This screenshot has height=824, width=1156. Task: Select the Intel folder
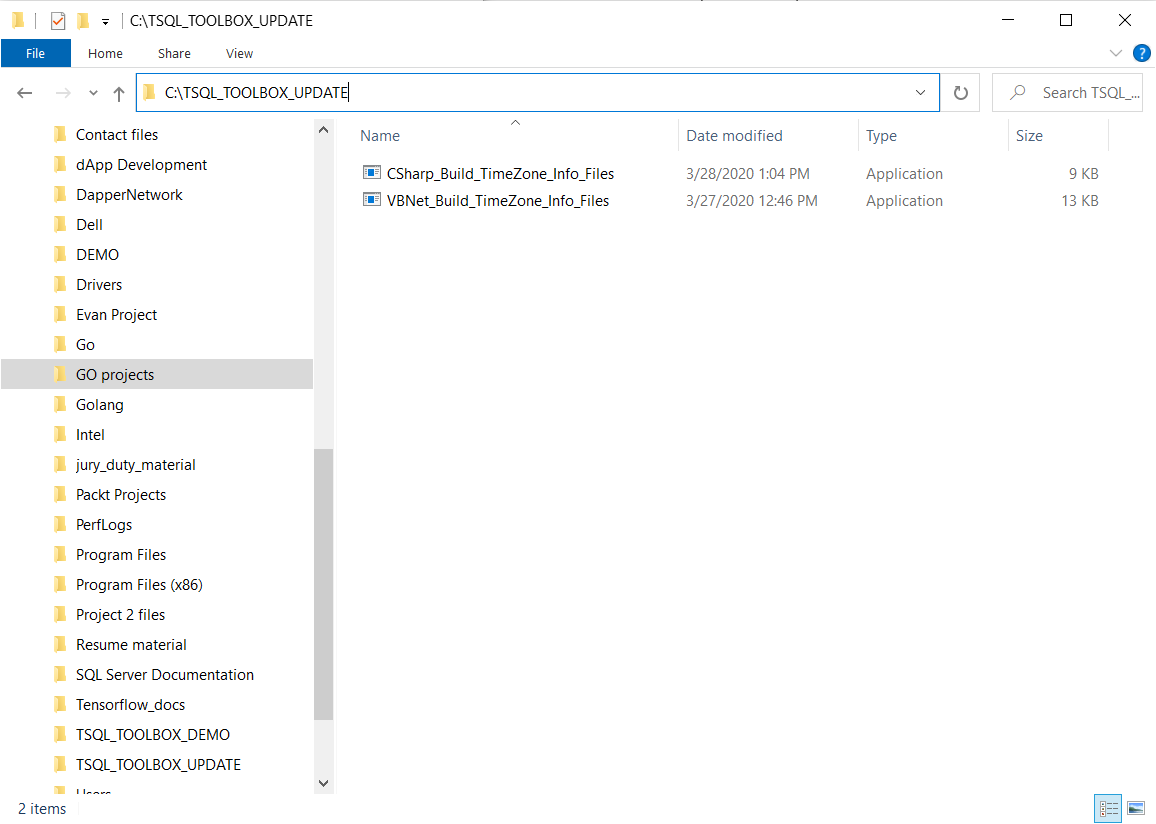[90, 435]
